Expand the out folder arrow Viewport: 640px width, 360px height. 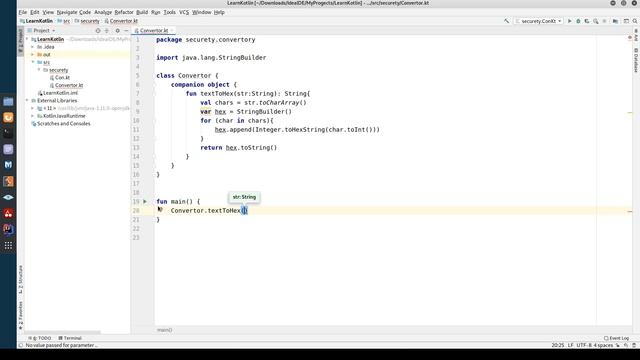[33, 54]
